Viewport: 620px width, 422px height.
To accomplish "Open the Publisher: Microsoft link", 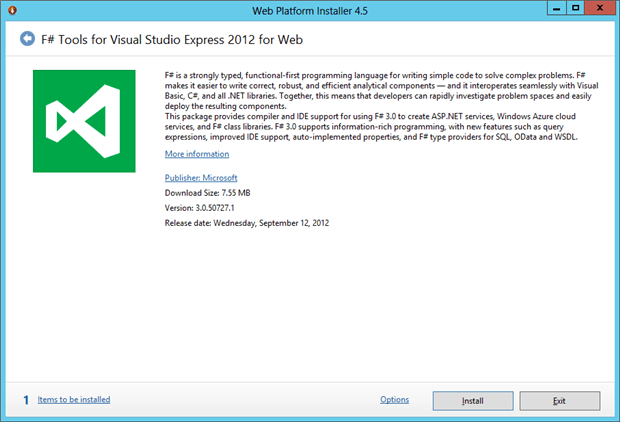I will (201, 178).
